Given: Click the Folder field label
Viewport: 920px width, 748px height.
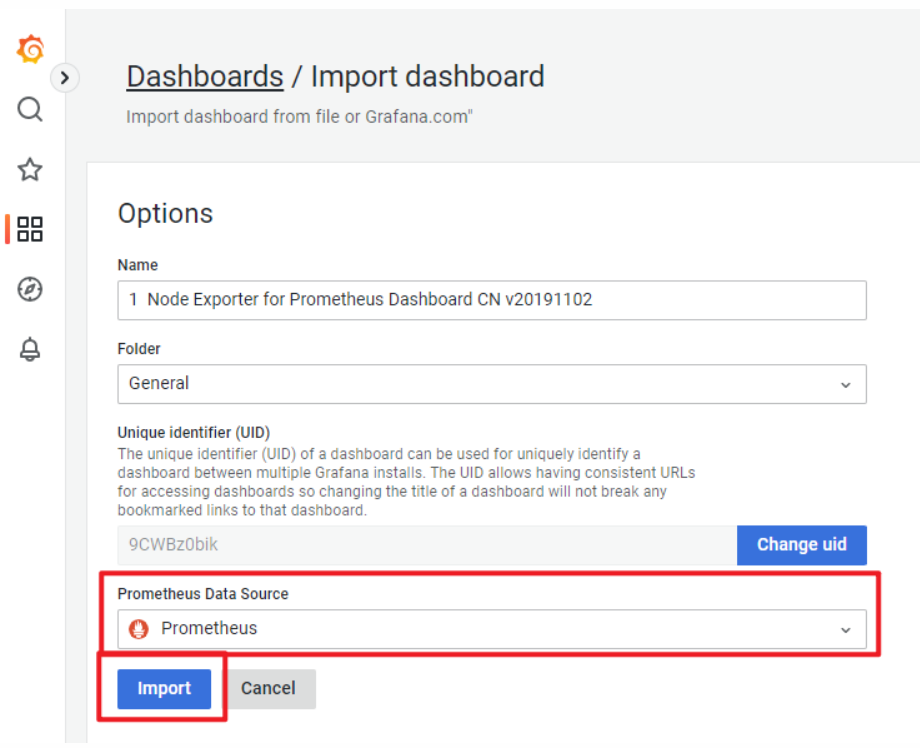Looking at the screenshot, I should pyautogui.click(x=138, y=348).
